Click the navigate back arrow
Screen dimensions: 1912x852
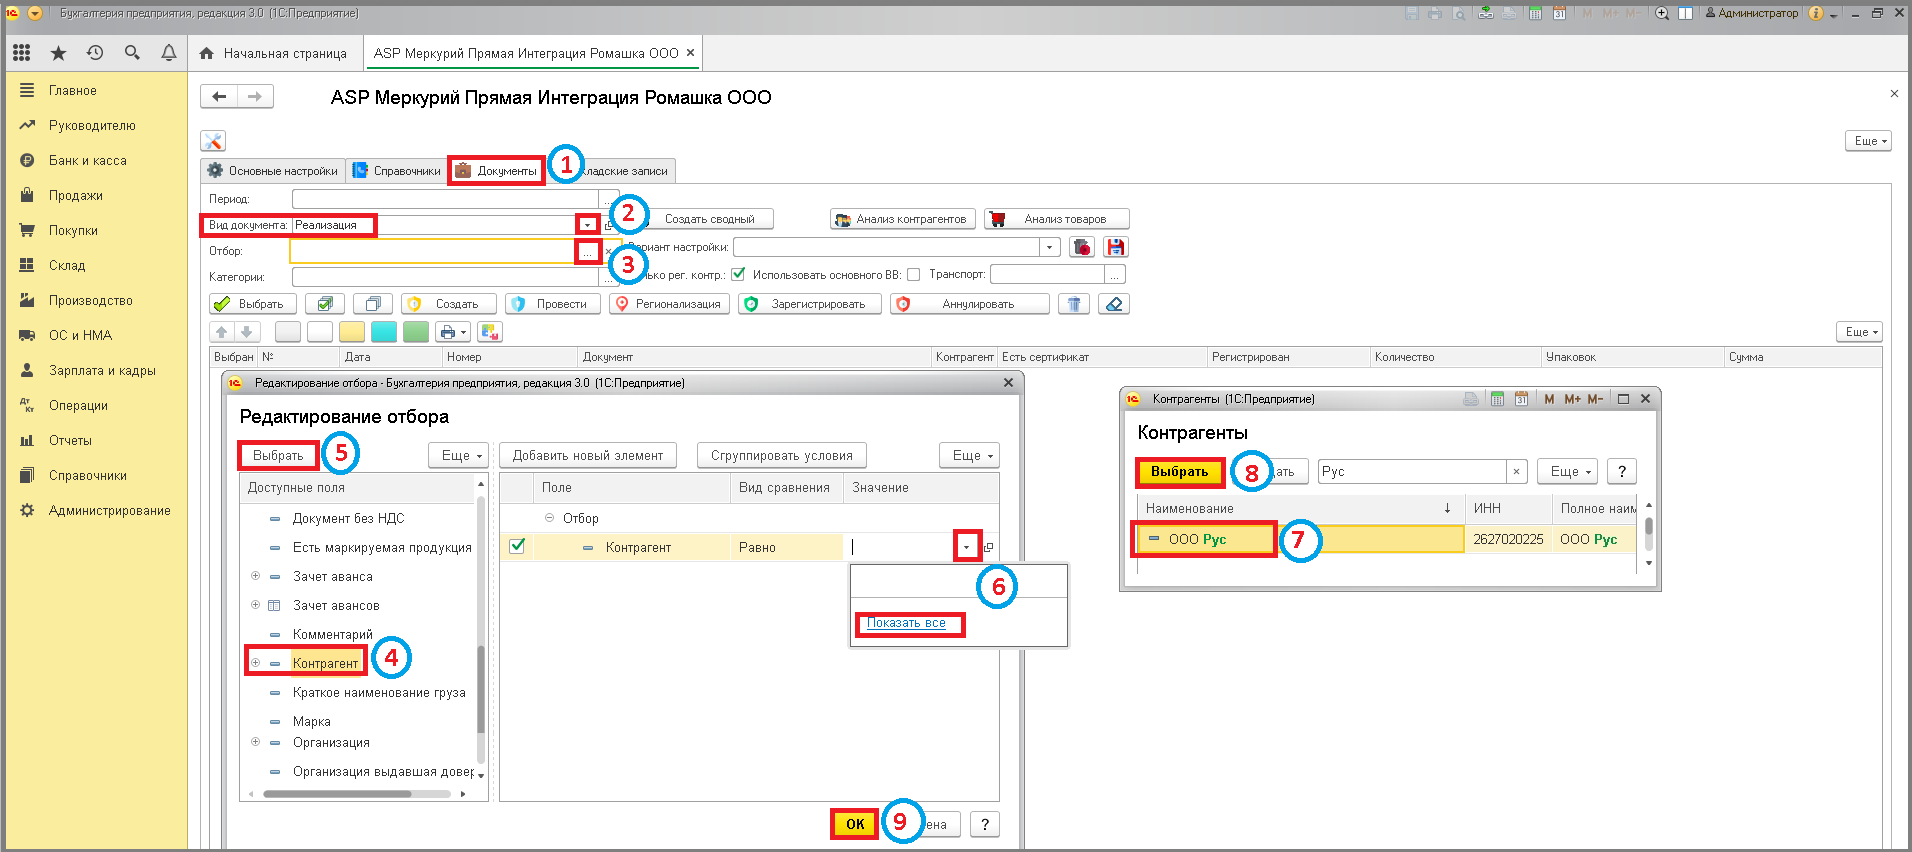[x=219, y=97]
